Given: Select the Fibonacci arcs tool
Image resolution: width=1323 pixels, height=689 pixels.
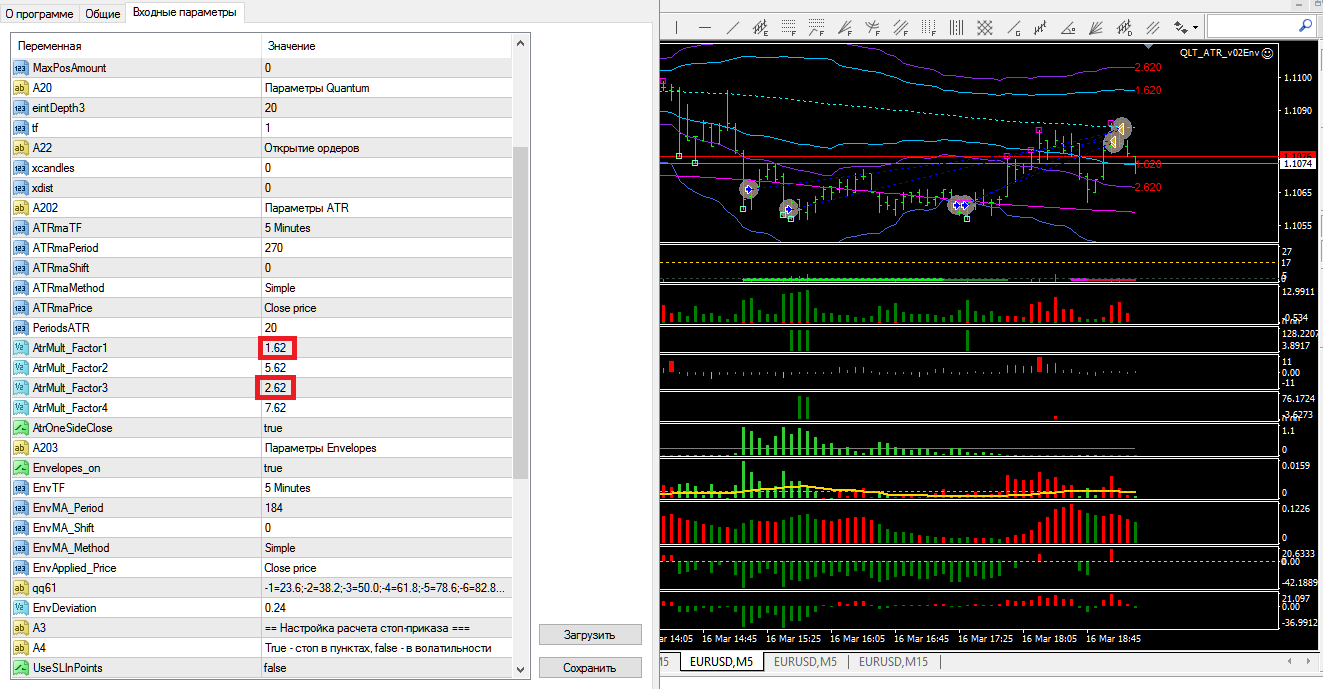Looking at the screenshot, I should pyautogui.click(x=873, y=27).
